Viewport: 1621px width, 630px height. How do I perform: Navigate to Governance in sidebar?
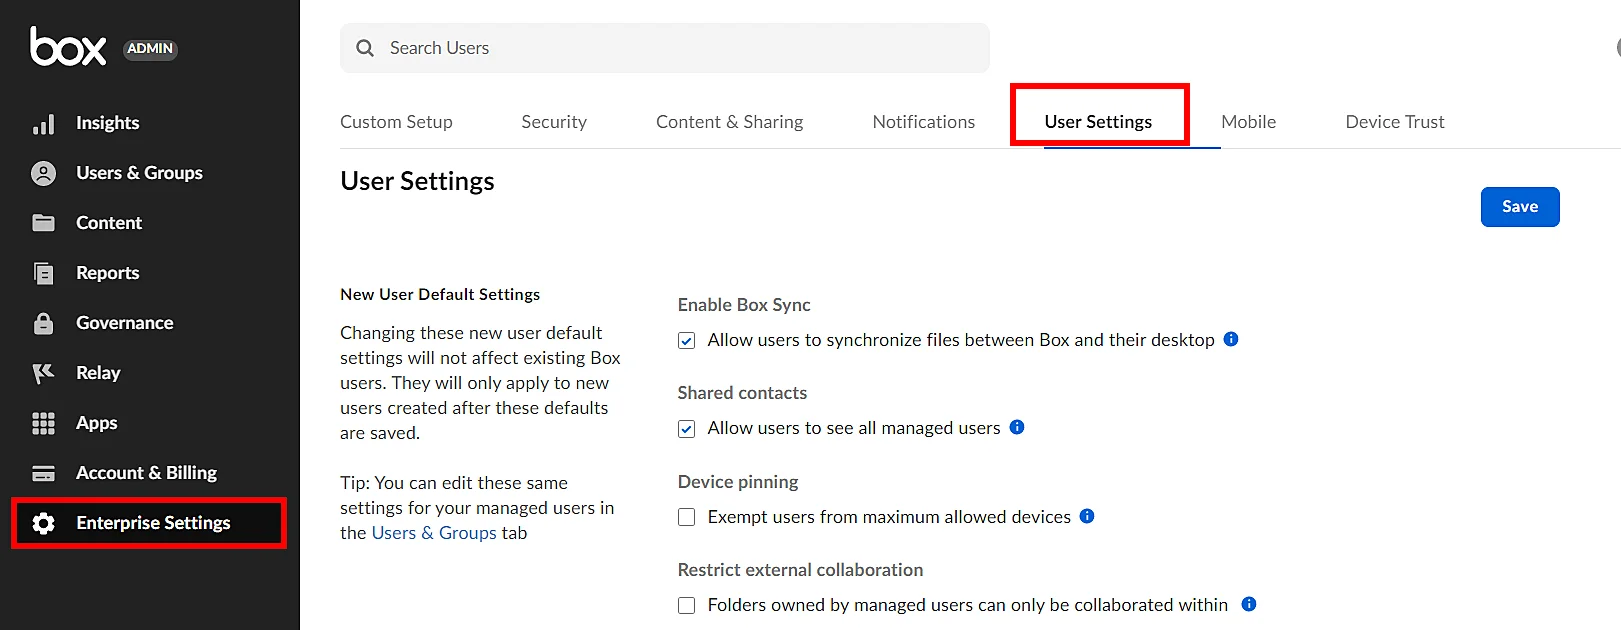[x=125, y=323]
